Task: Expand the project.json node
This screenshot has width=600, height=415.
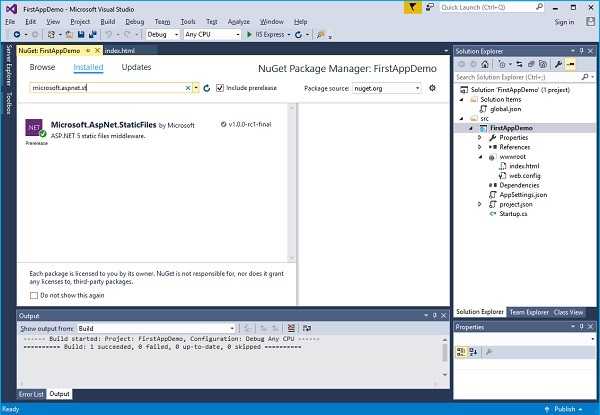Action: (x=480, y=204)
